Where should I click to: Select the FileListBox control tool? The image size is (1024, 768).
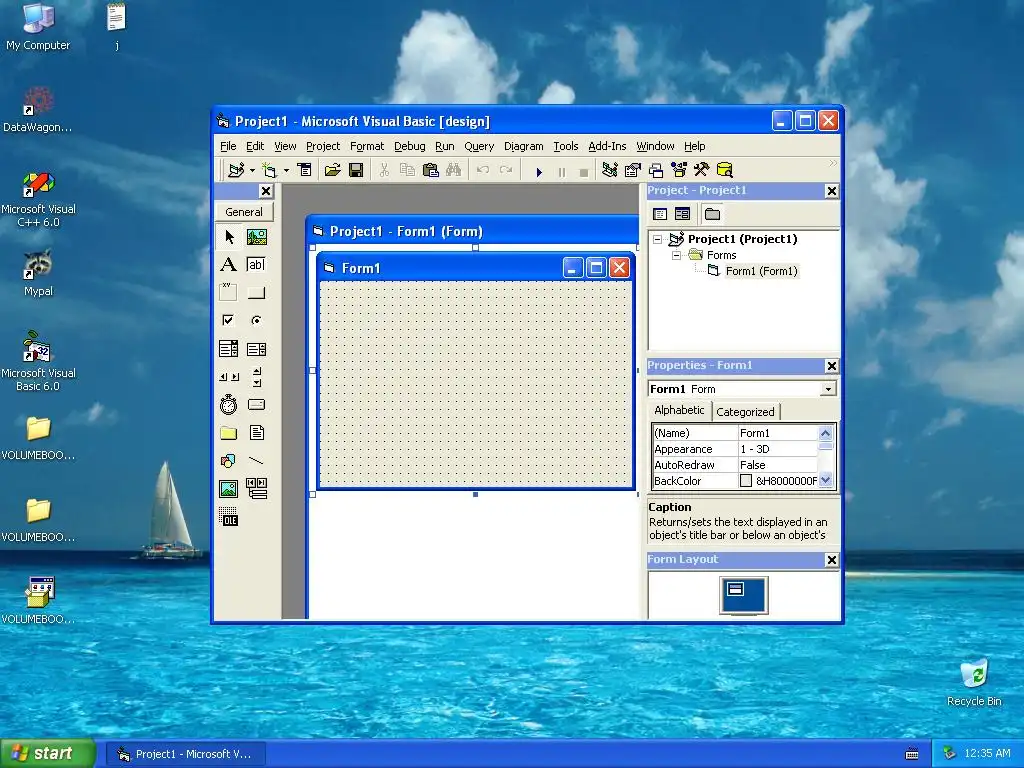tap(257, 432)
